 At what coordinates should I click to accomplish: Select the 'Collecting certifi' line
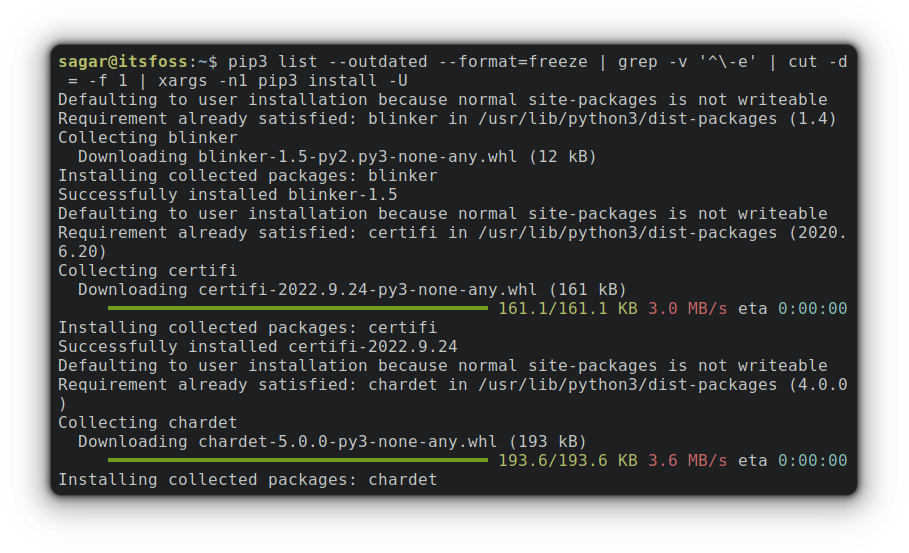[148, 271]
